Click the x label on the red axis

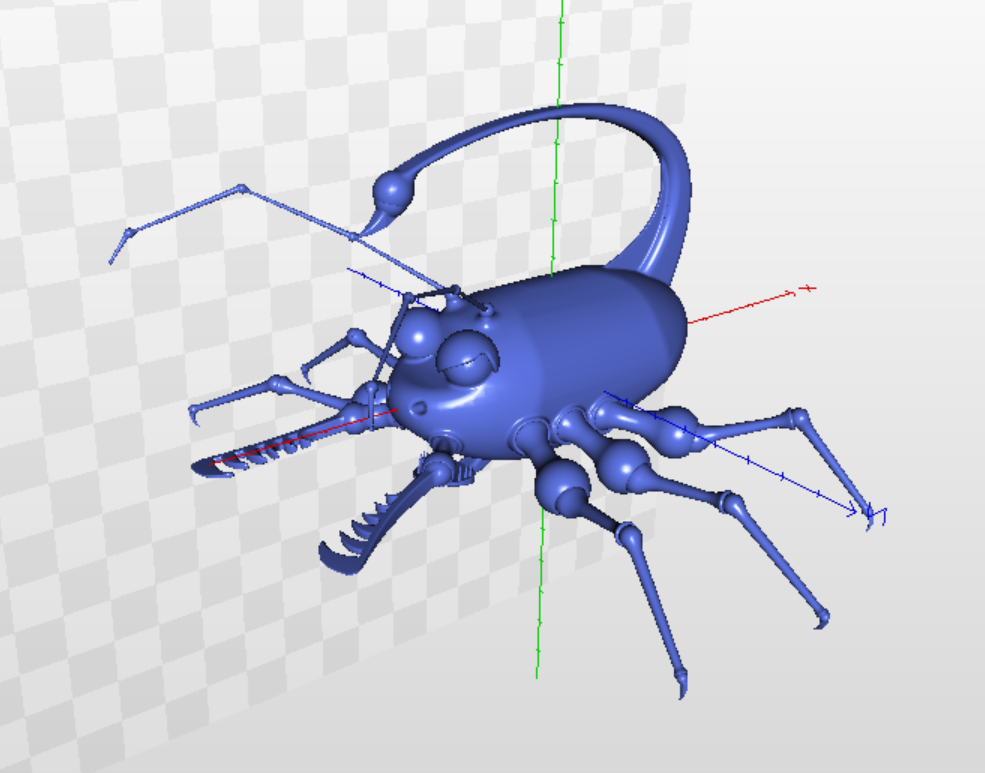click(x=809, y=288)
